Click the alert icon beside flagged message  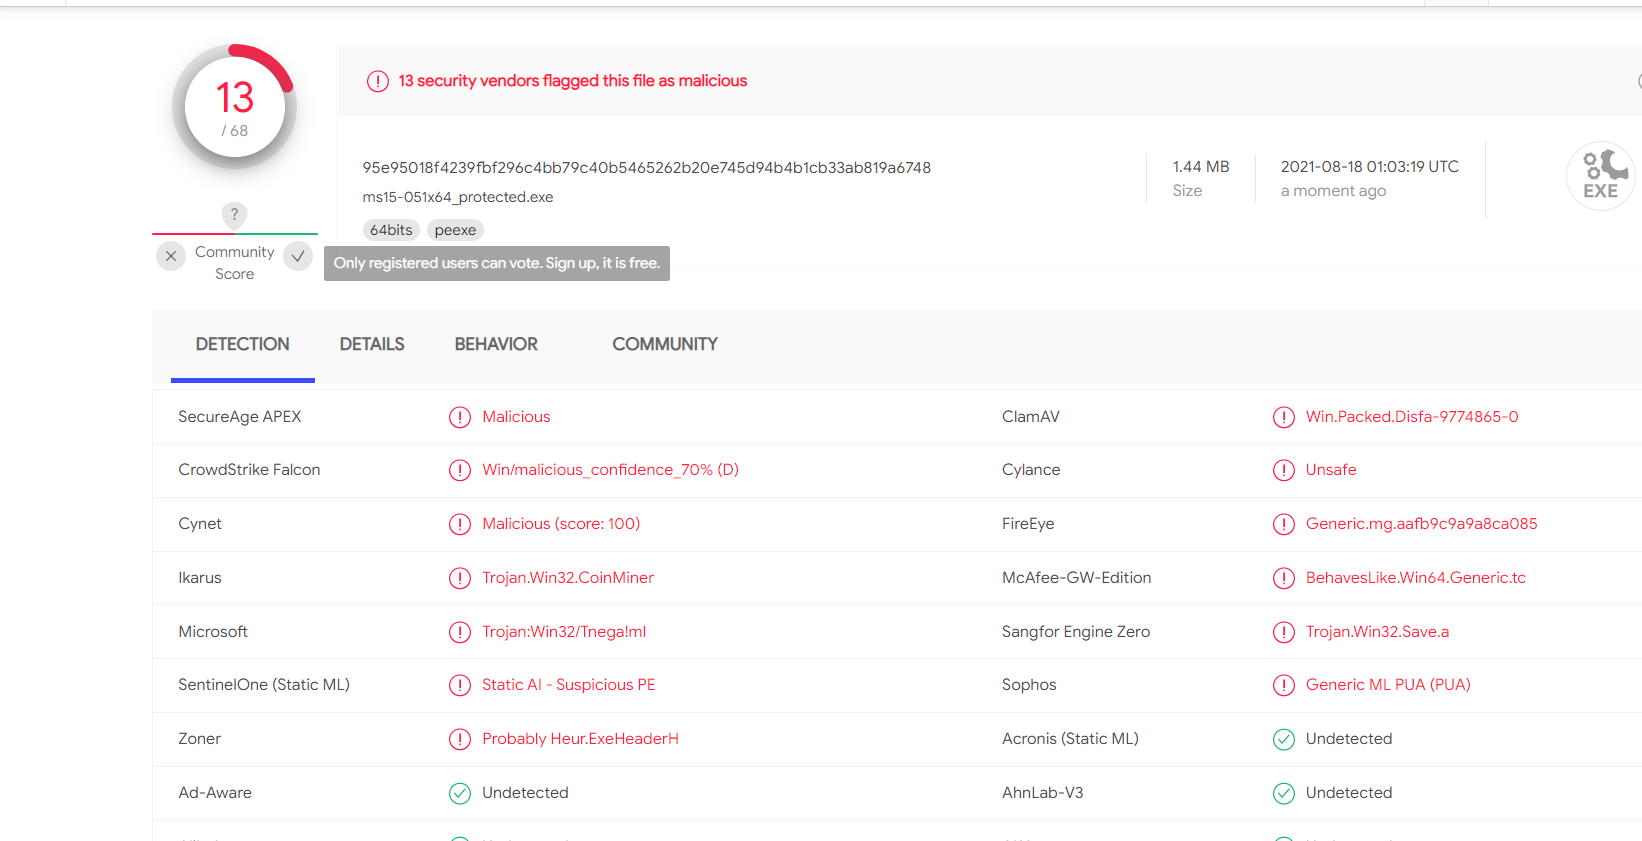377,81
